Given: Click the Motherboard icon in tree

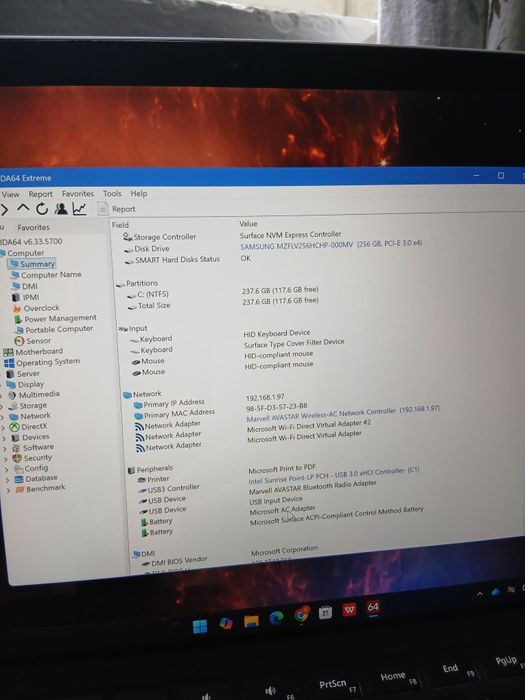Looking at the screenshot, I should coord(8,352).
